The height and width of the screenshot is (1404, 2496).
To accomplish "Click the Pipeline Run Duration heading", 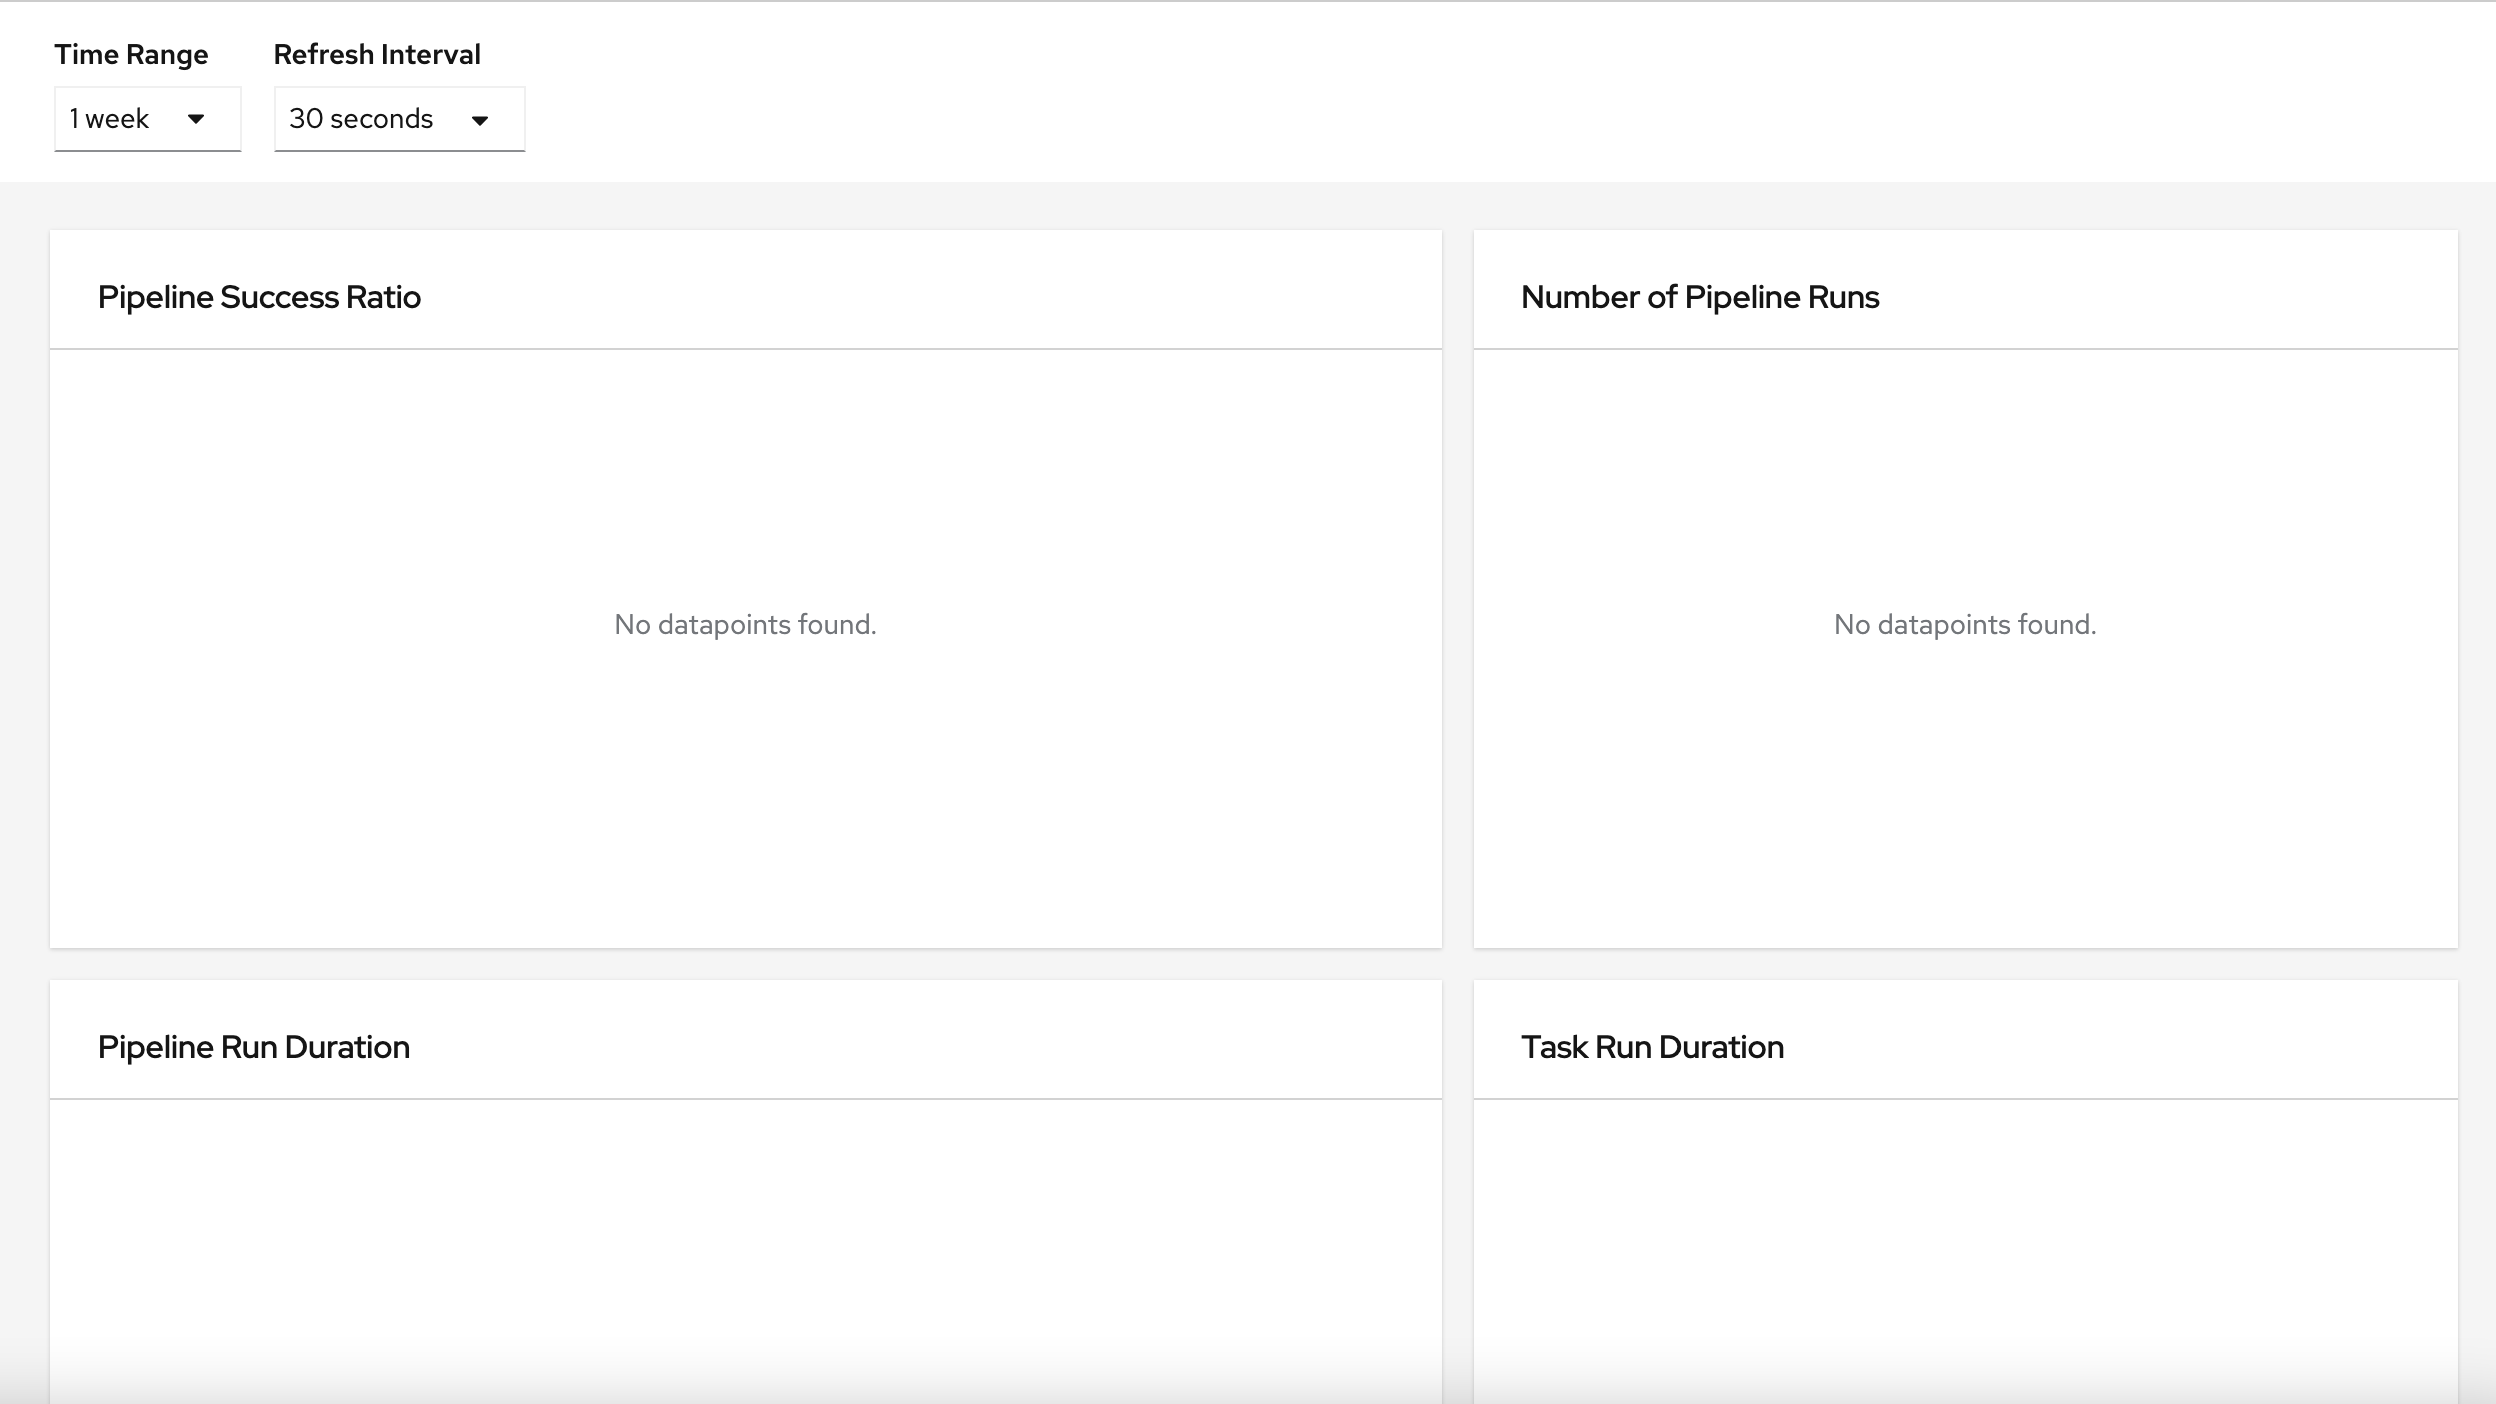I will point(254,1047).
